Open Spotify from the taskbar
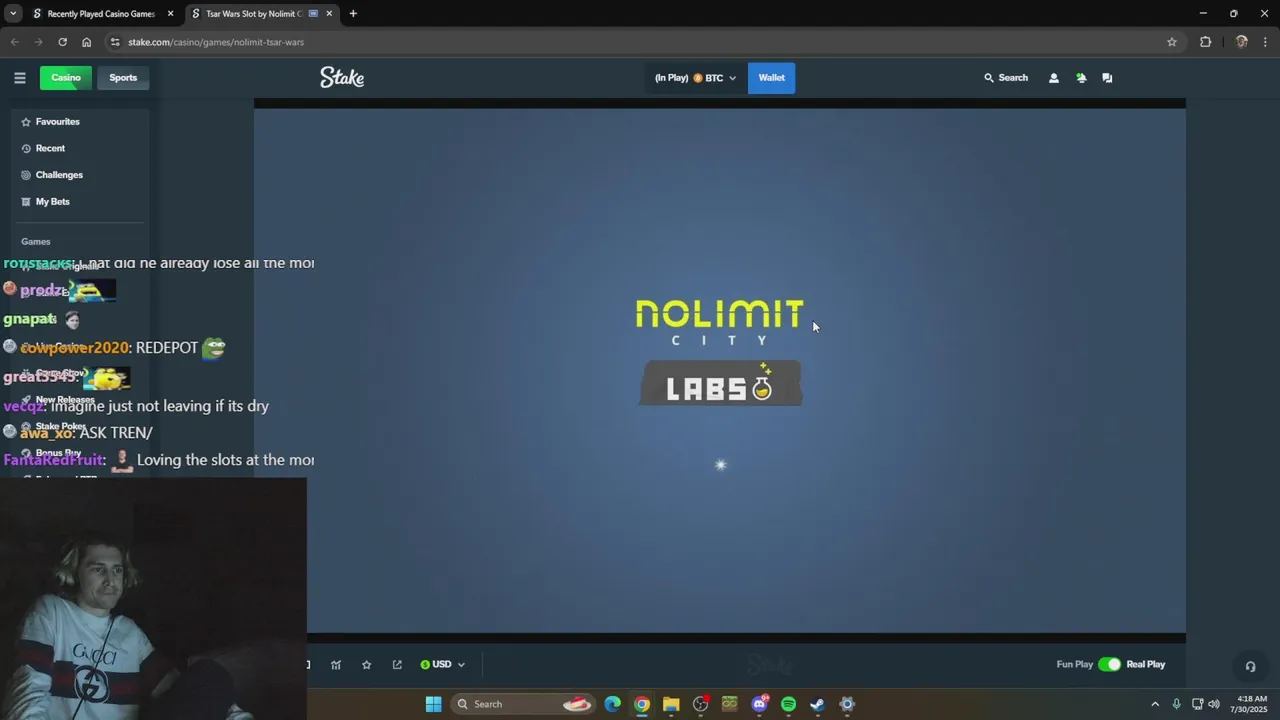1280x720 pixels. pyautogui.click(x=788, y=704)
